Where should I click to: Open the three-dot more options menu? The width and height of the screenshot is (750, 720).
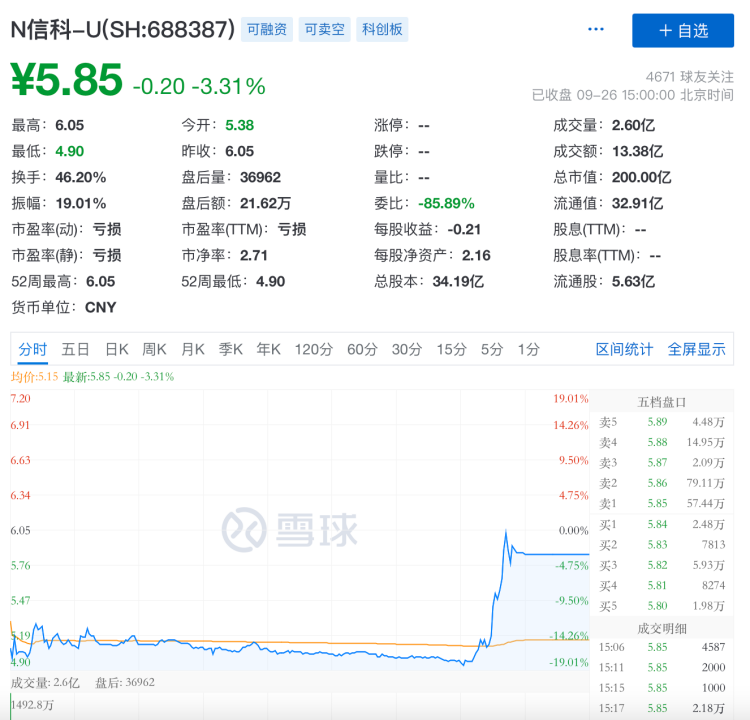596,30
